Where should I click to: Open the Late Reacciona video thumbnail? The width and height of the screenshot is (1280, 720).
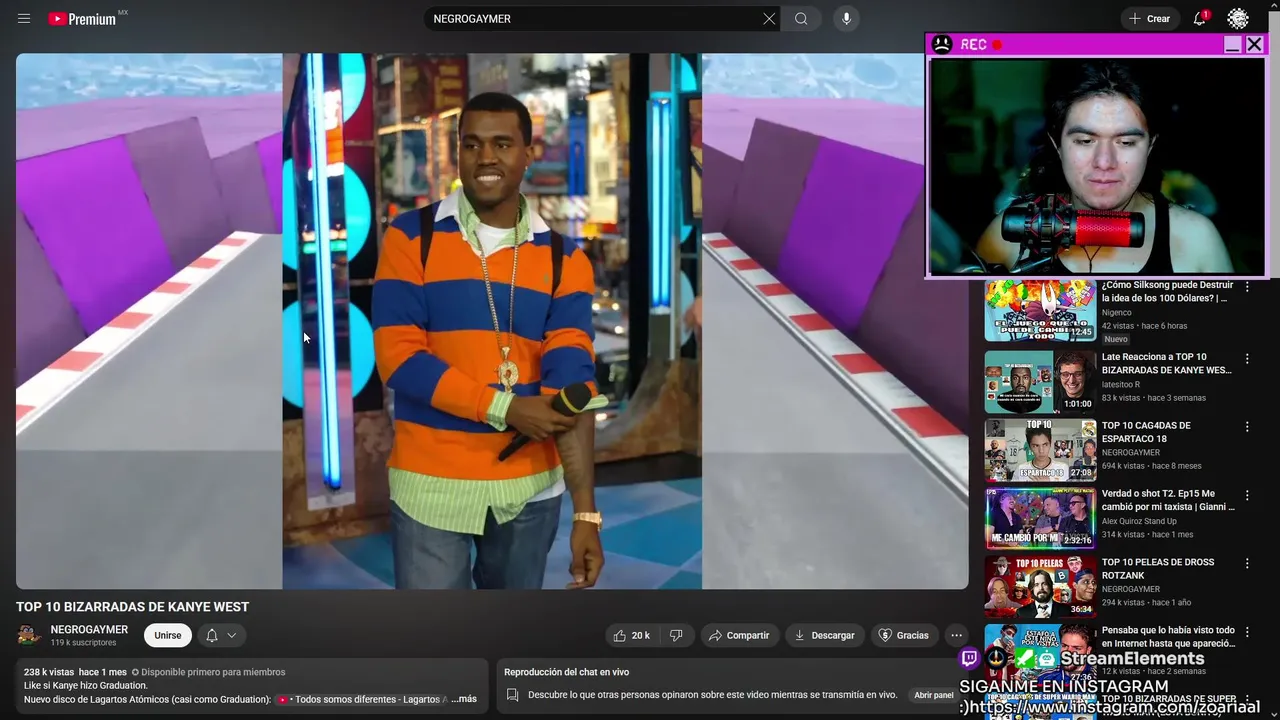pyautogui.click(x=1040, y=381)
